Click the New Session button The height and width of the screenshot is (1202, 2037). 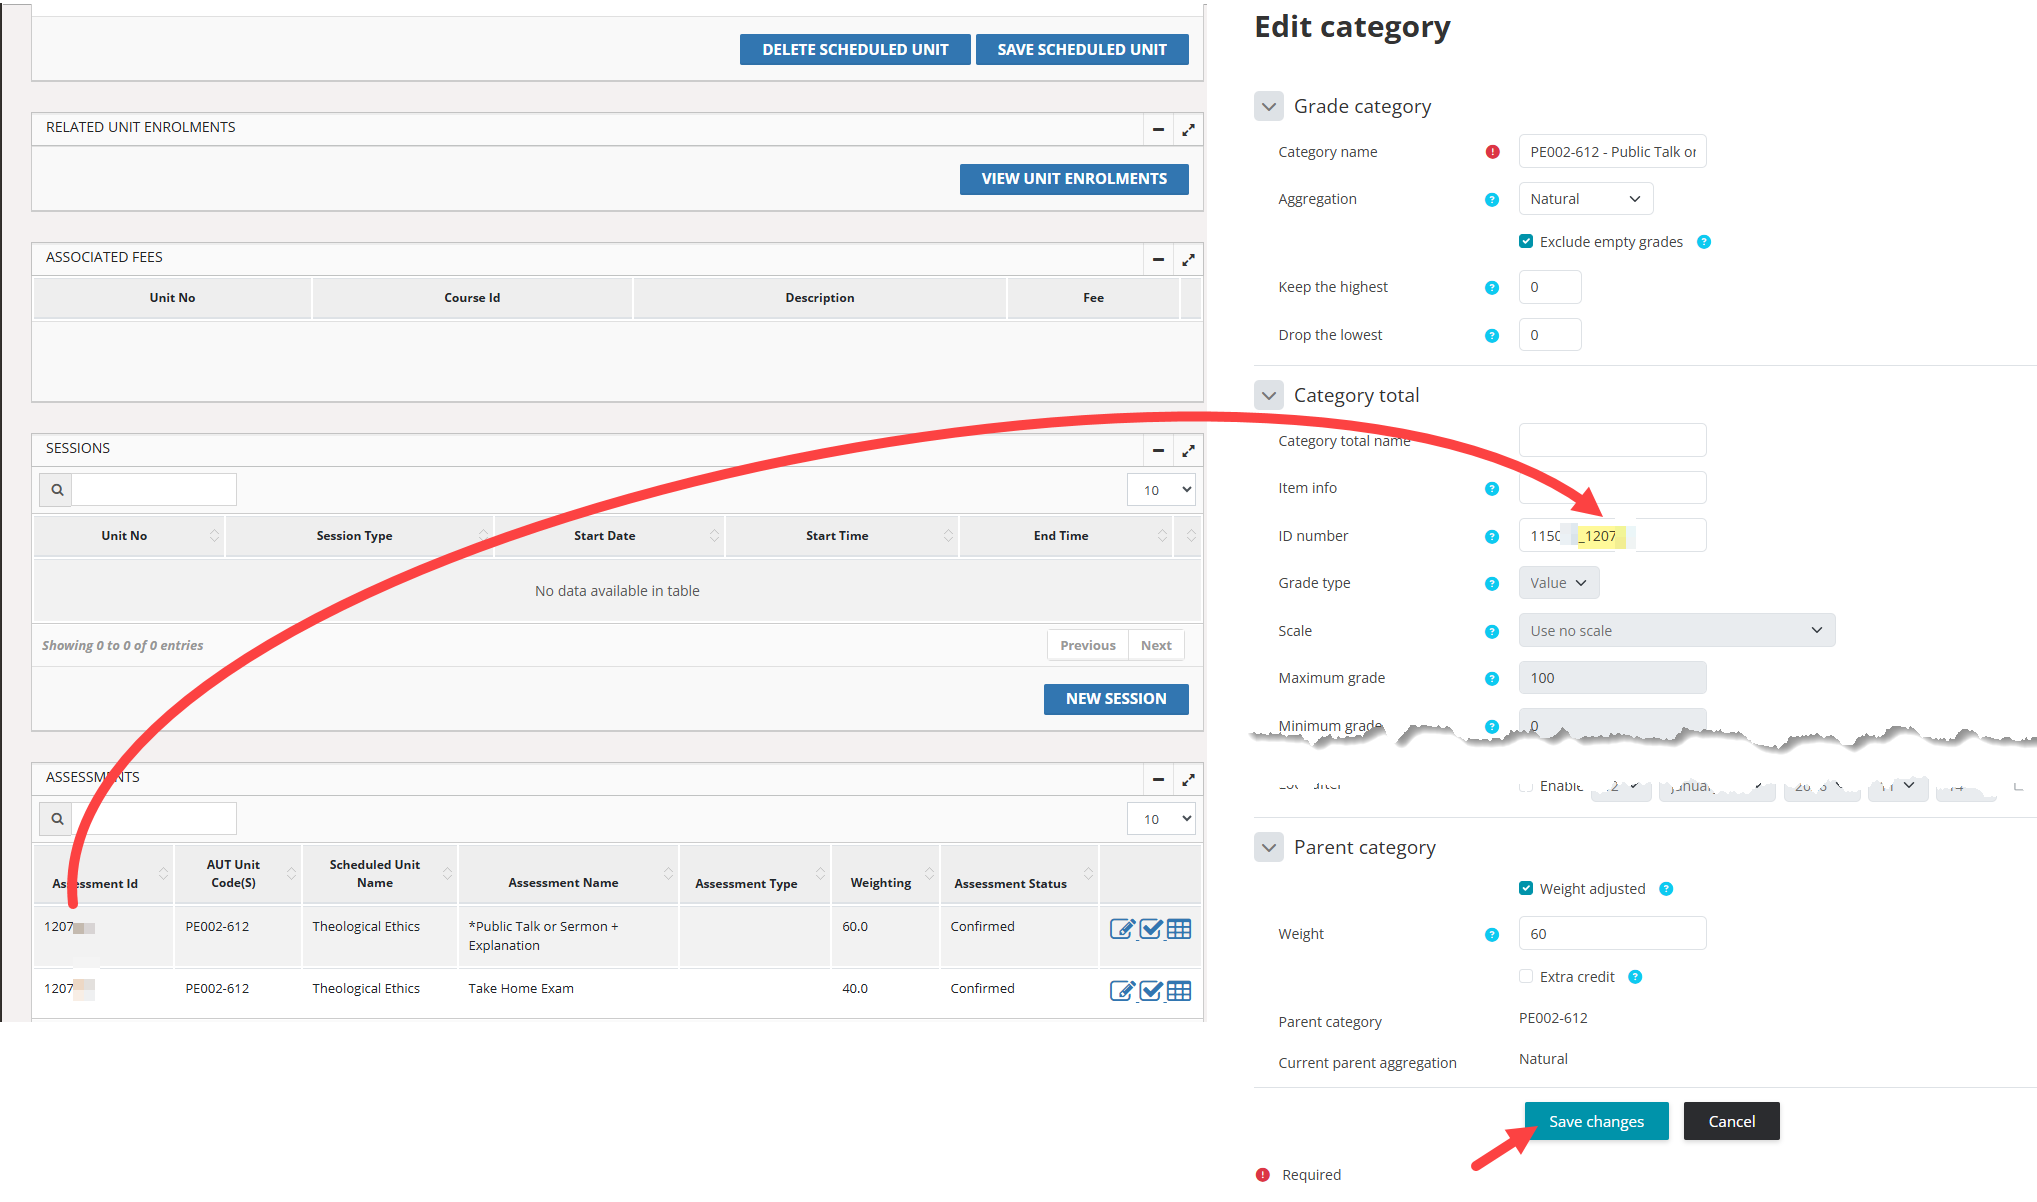(1116, 699)
